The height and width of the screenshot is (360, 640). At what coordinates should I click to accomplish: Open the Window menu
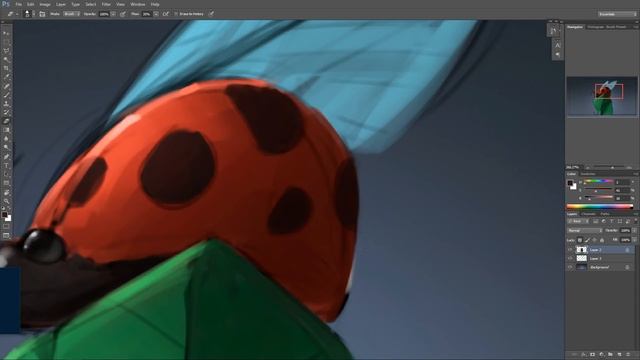pos(138,4)
